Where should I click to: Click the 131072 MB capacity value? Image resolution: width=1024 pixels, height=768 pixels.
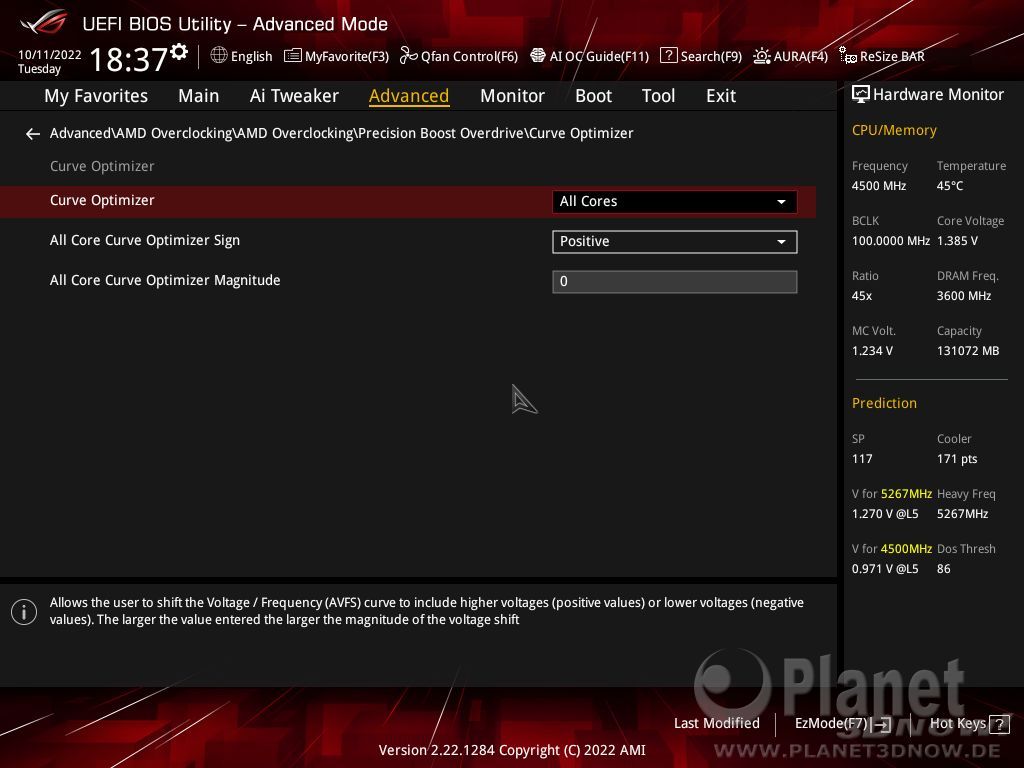tap(968, 351)
